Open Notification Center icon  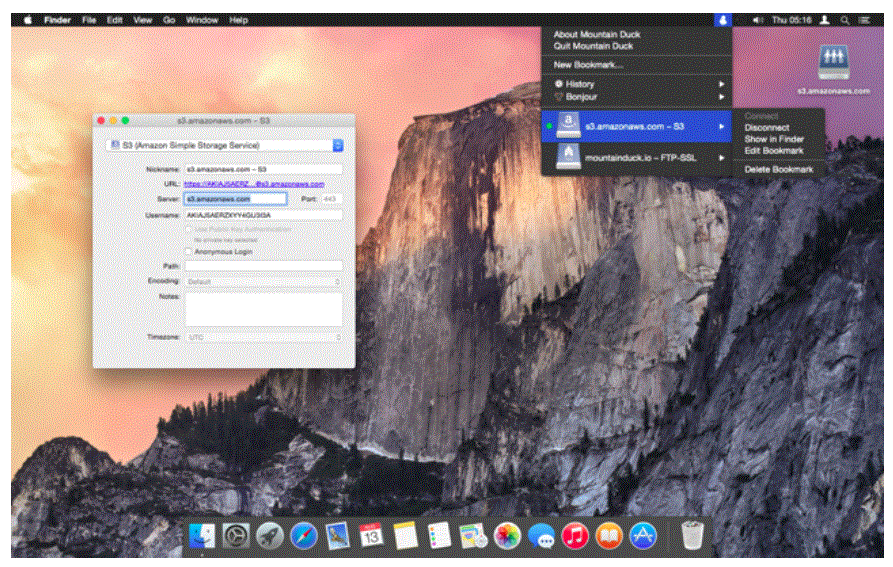(x=864, y=20)
